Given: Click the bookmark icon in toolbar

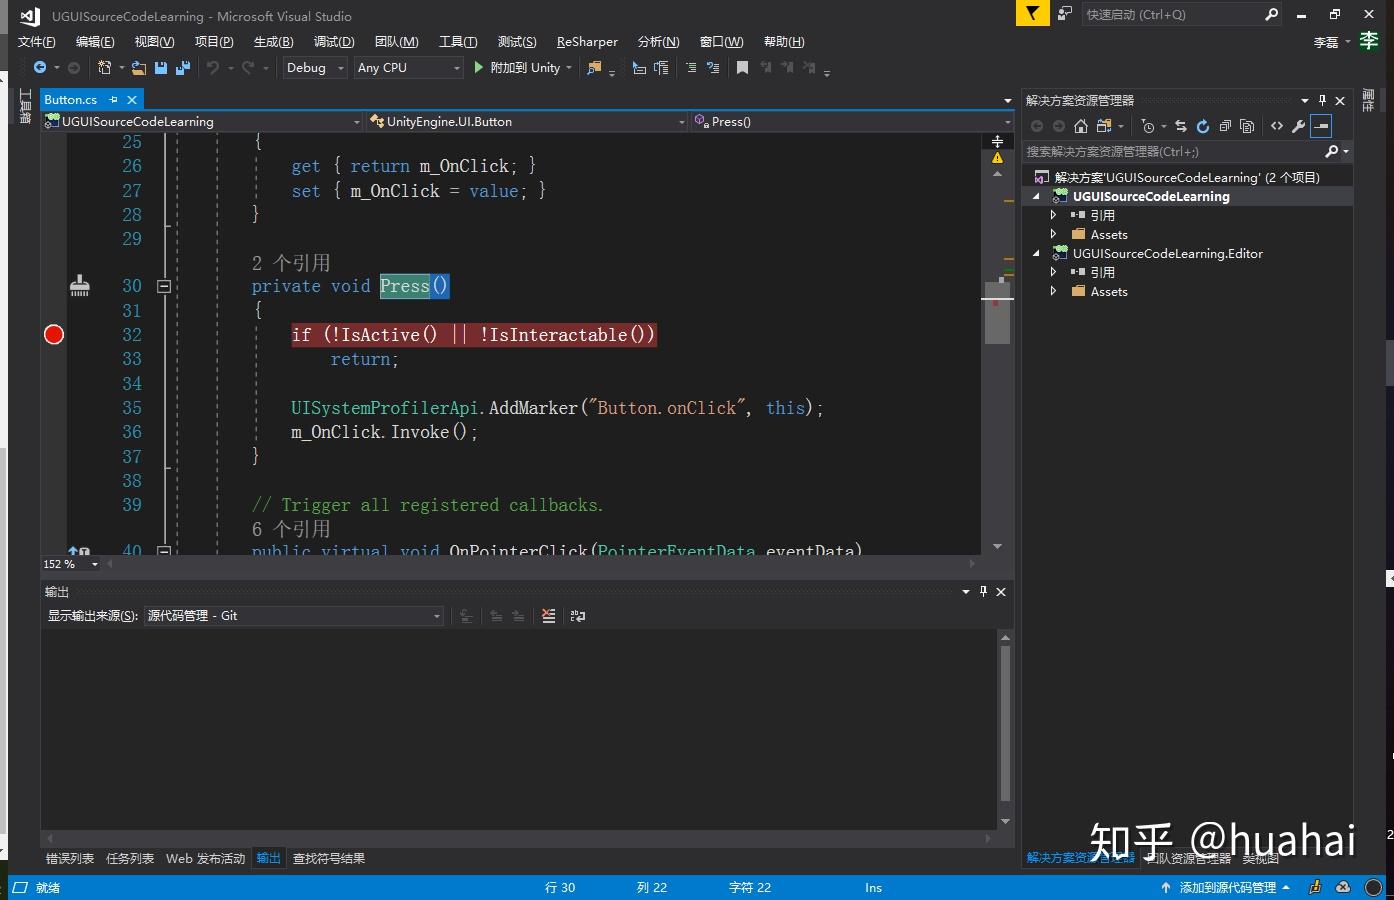Looking at the screenshot, I should 742,68.
